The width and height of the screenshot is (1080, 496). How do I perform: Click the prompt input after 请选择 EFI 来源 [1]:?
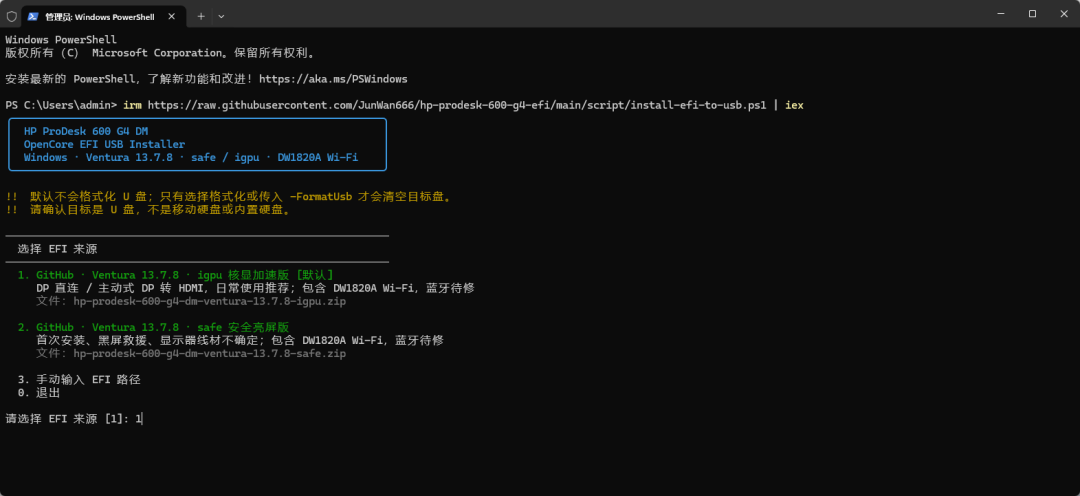coord(139,418)
